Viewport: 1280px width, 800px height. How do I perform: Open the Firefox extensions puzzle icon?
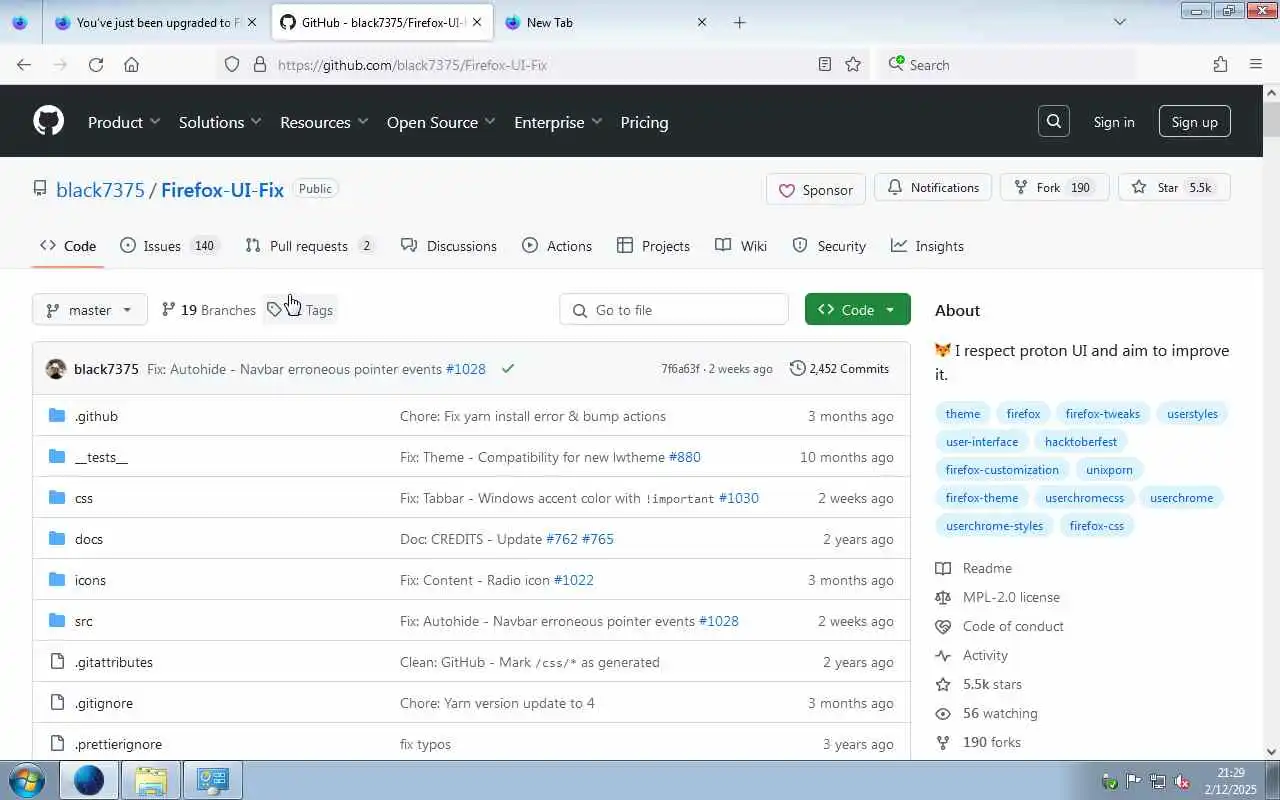click(1220, 64)
